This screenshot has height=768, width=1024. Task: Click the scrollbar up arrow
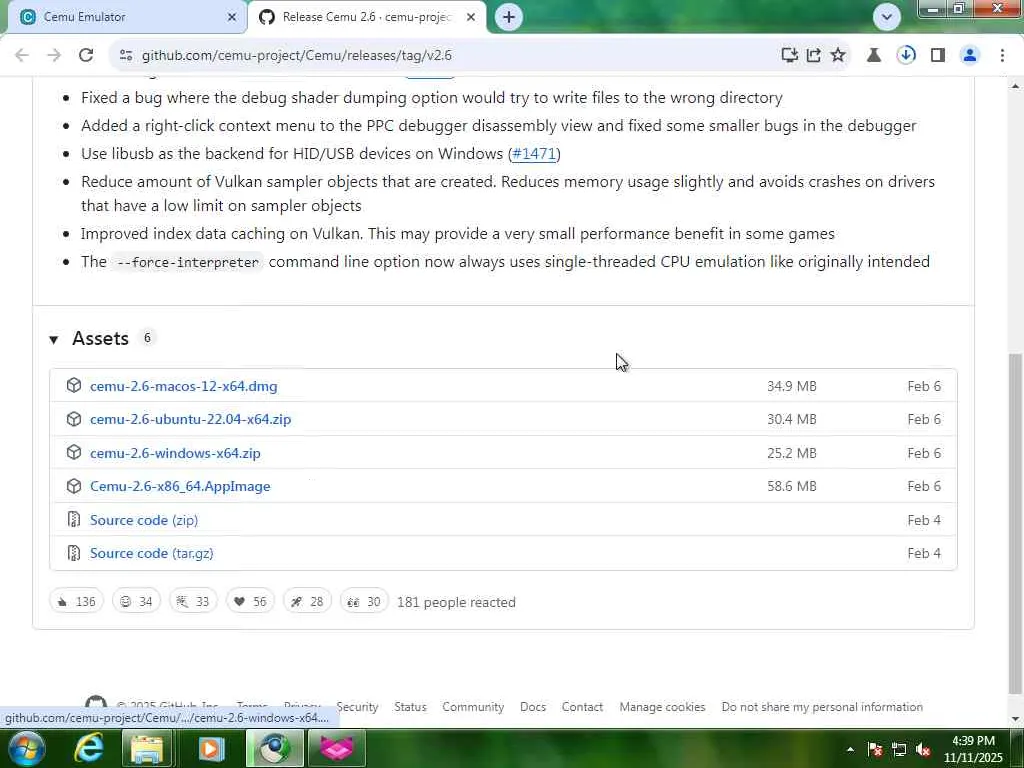pyautogui.click(x=1015, y=86)
